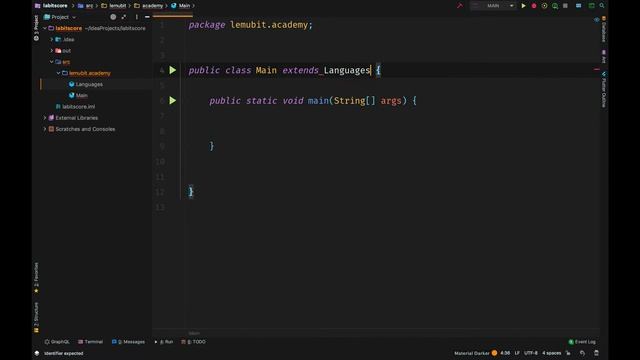The width and height of the screenshot is (640, 360).
Task: Click the red error stripe mark beside line 4
Action: pyautogui.click(x=597, y=70)
